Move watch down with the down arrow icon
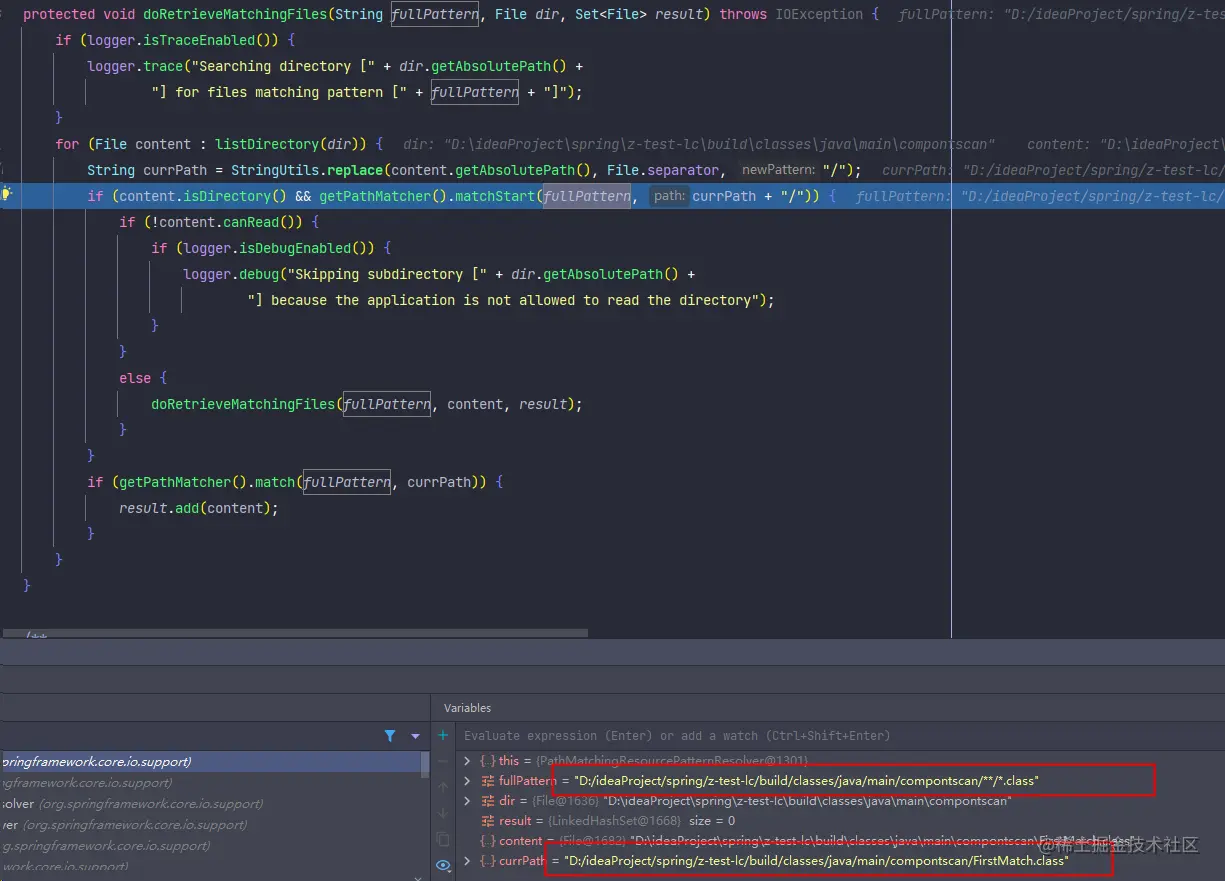Viewport: 1225px width, 881px height. coord(443,814)
